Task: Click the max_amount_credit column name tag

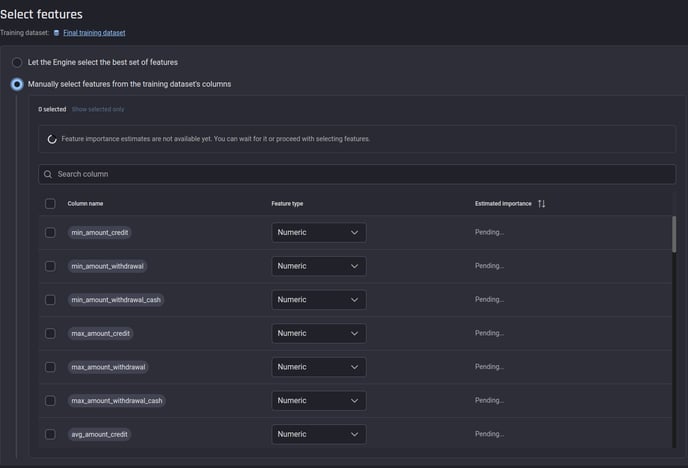Action: pos(100,333)
